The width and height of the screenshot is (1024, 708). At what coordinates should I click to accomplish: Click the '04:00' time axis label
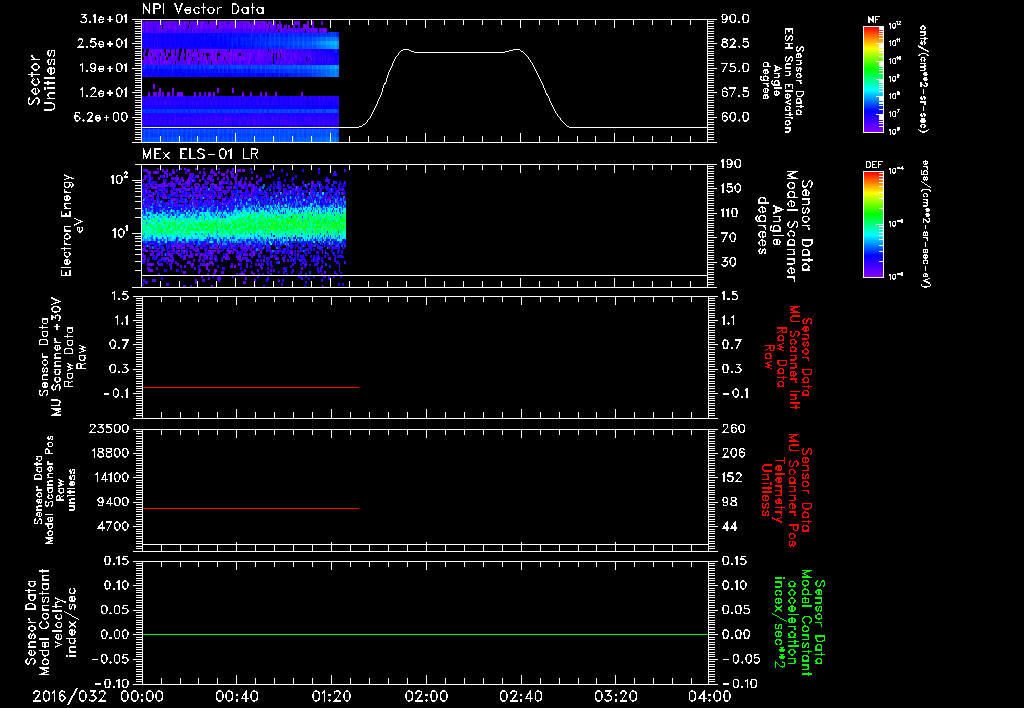[709, 696]
